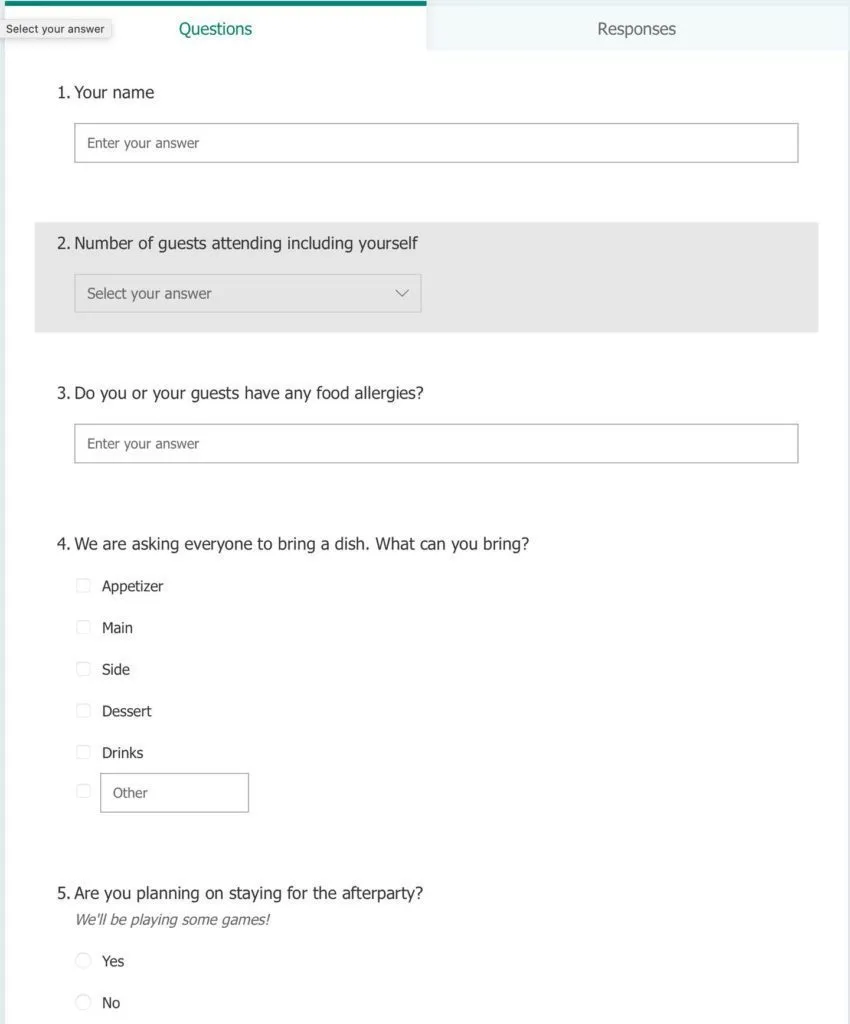Click the Other dish text field
Viewport: 850px width, 1024px height.
click(x=175, y=793)
